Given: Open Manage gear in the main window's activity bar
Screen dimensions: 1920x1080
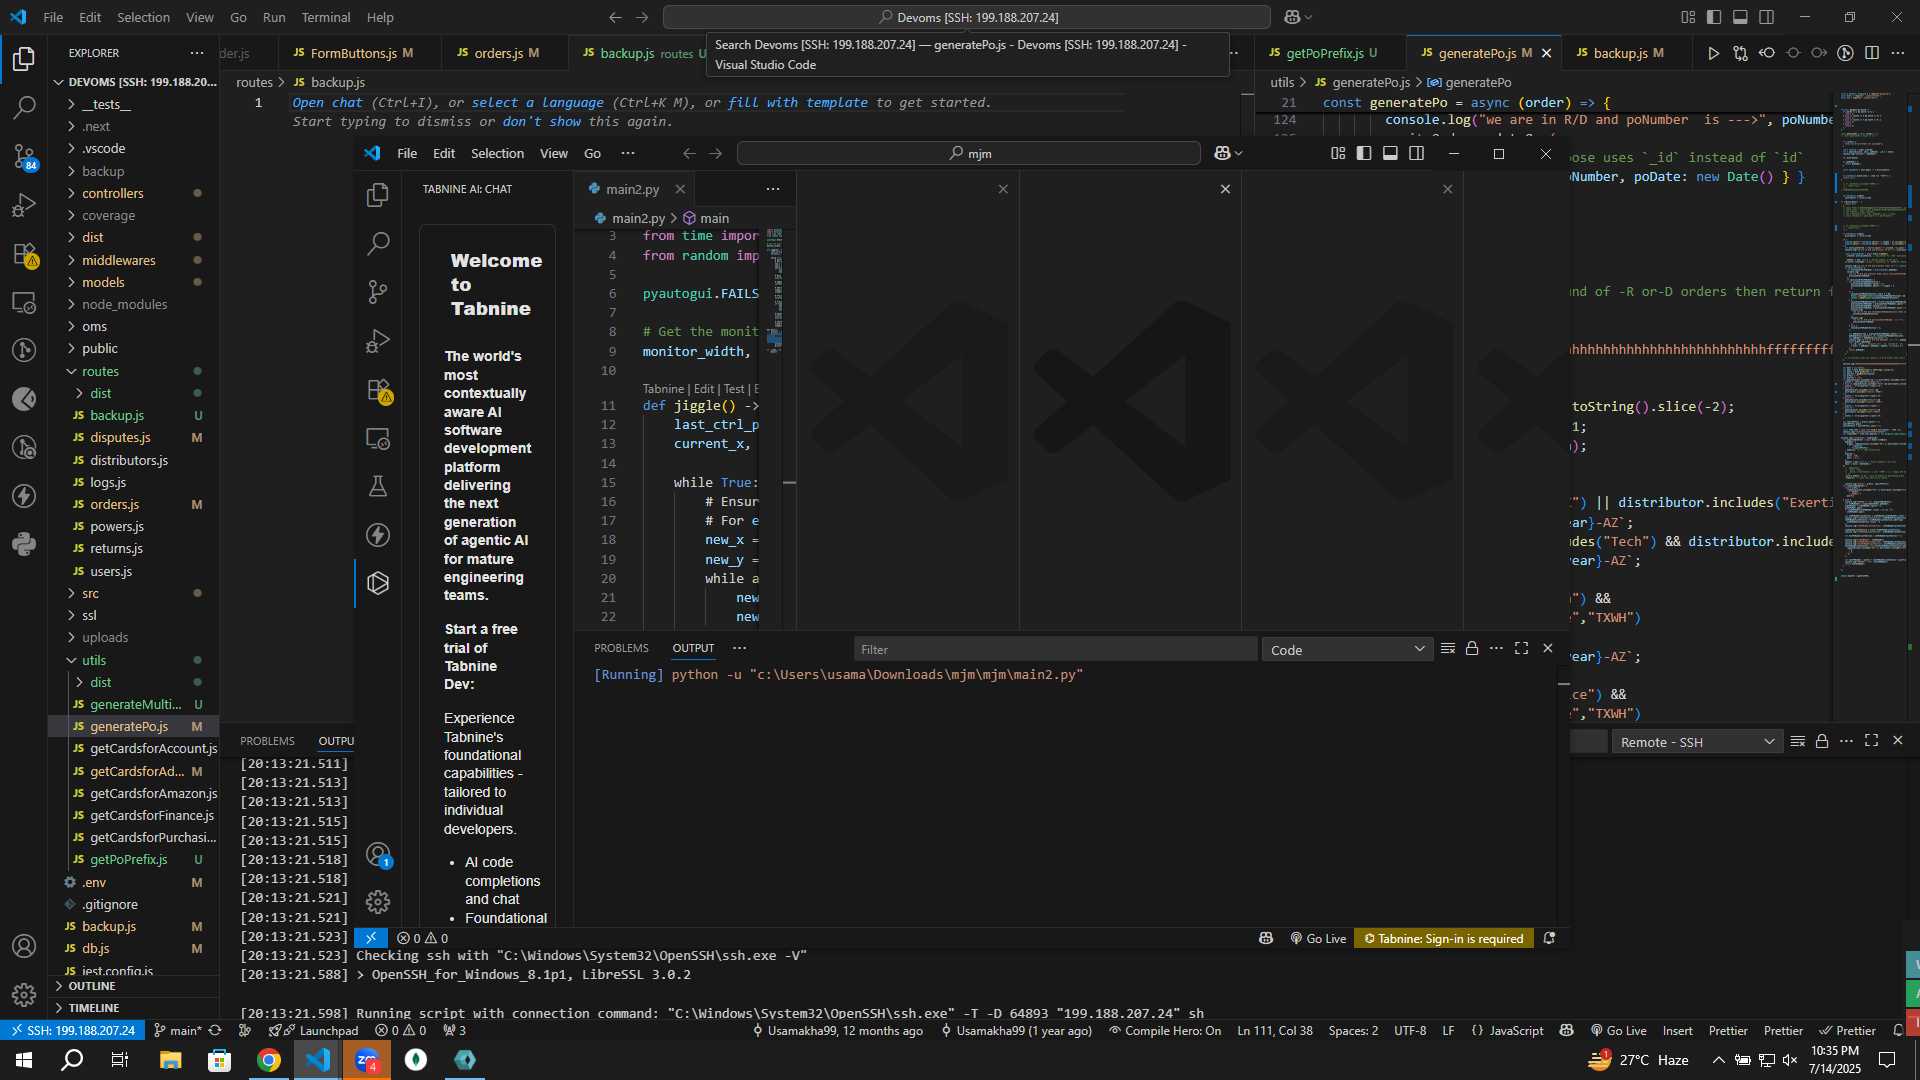Looking at the screenshot, I should (24, 995).
